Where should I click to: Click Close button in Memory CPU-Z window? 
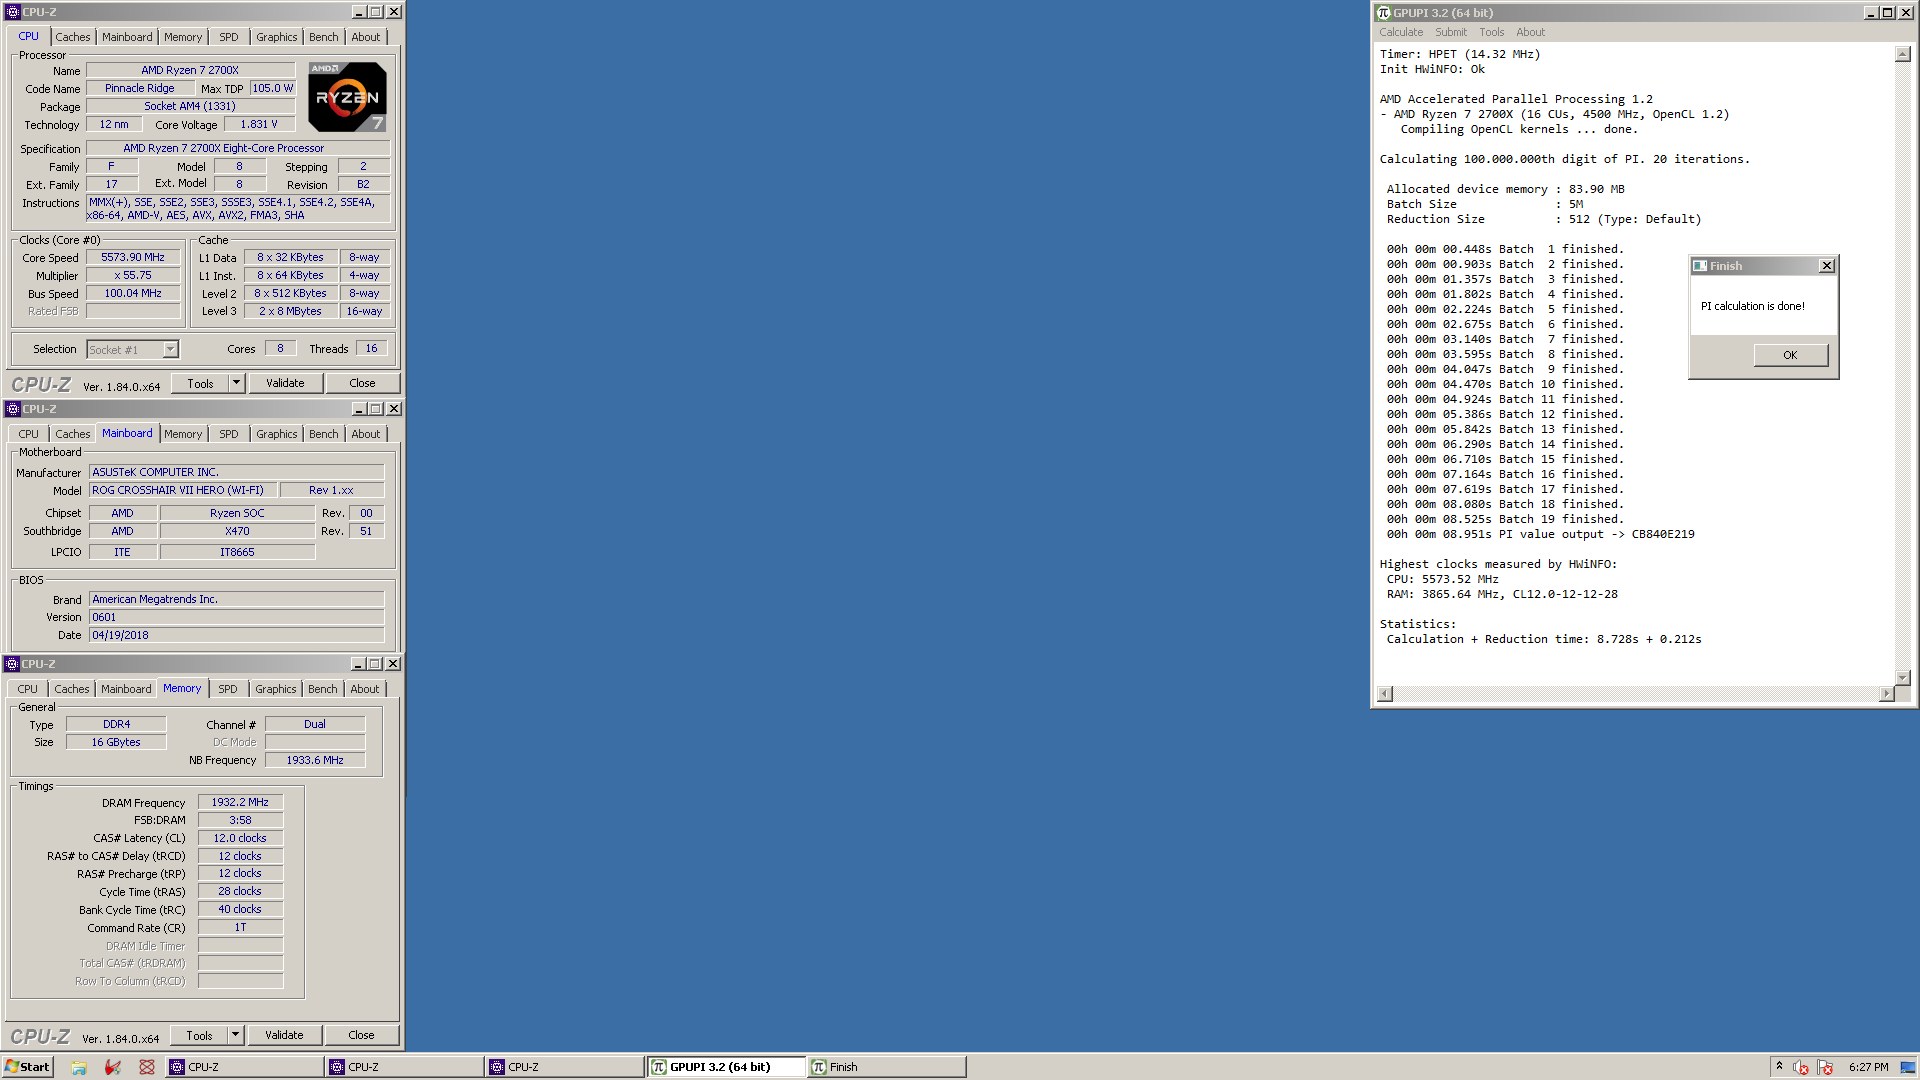pyautogui.click(x=361, y=1035)
